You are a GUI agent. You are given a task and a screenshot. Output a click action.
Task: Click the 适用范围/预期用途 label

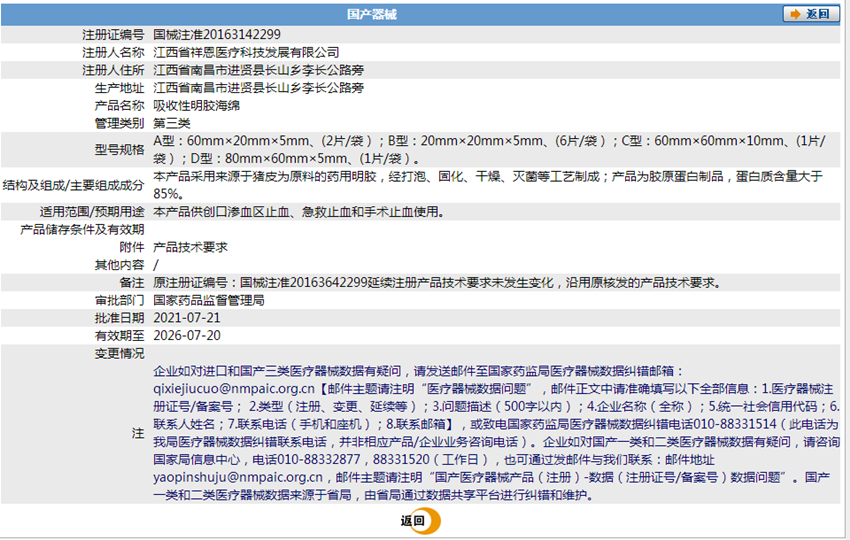[92, 212]
